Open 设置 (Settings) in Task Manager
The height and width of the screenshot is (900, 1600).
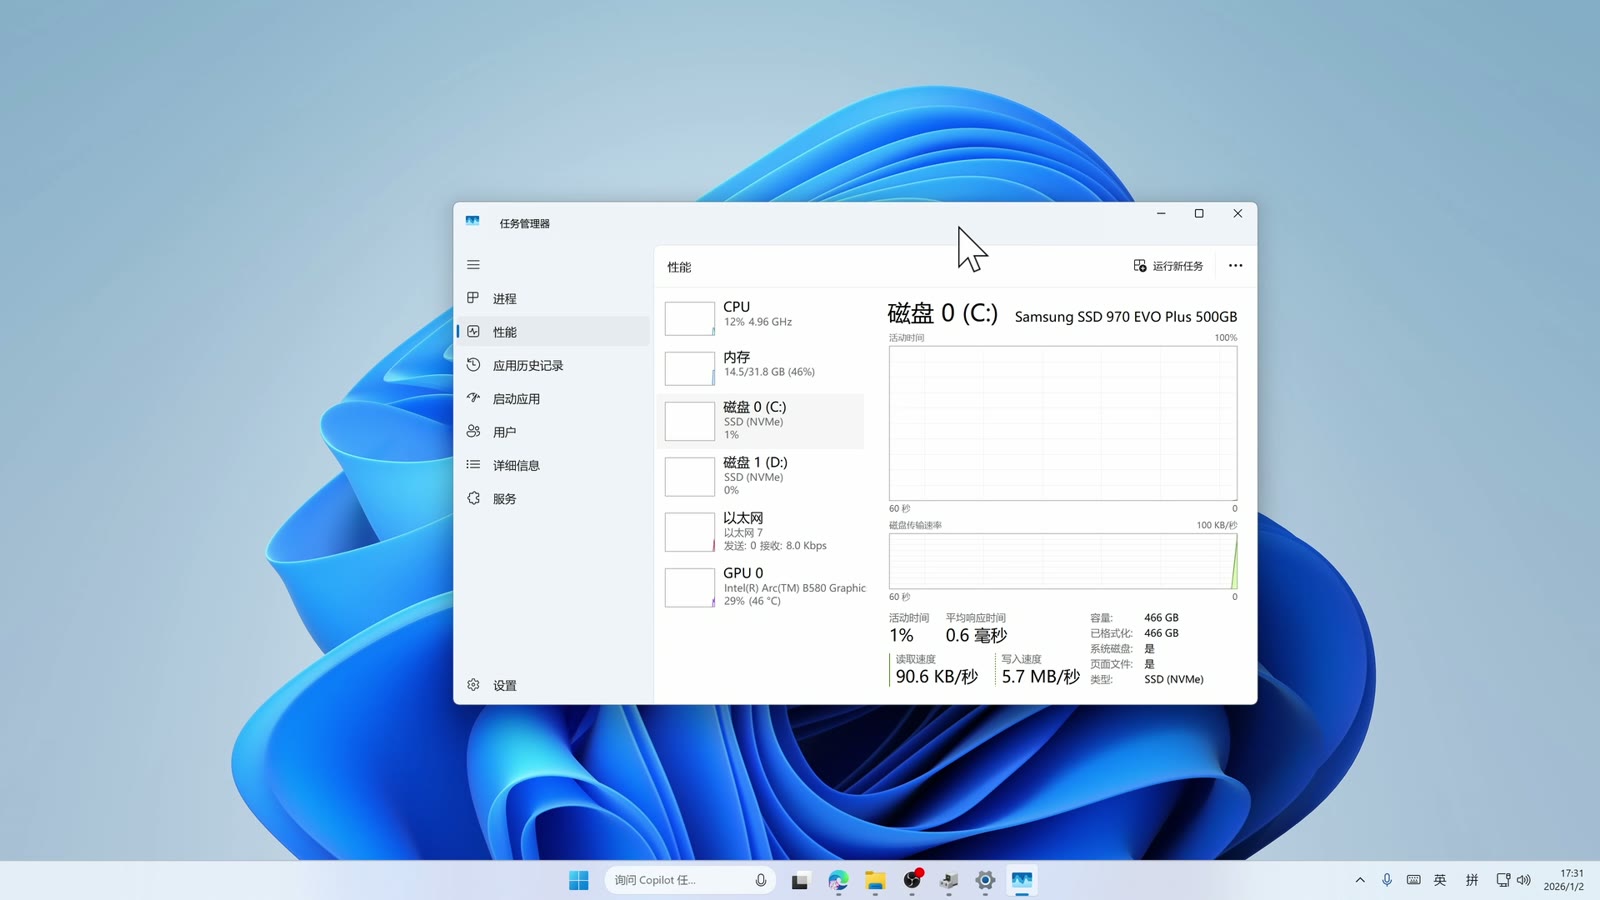click(553, 685)
